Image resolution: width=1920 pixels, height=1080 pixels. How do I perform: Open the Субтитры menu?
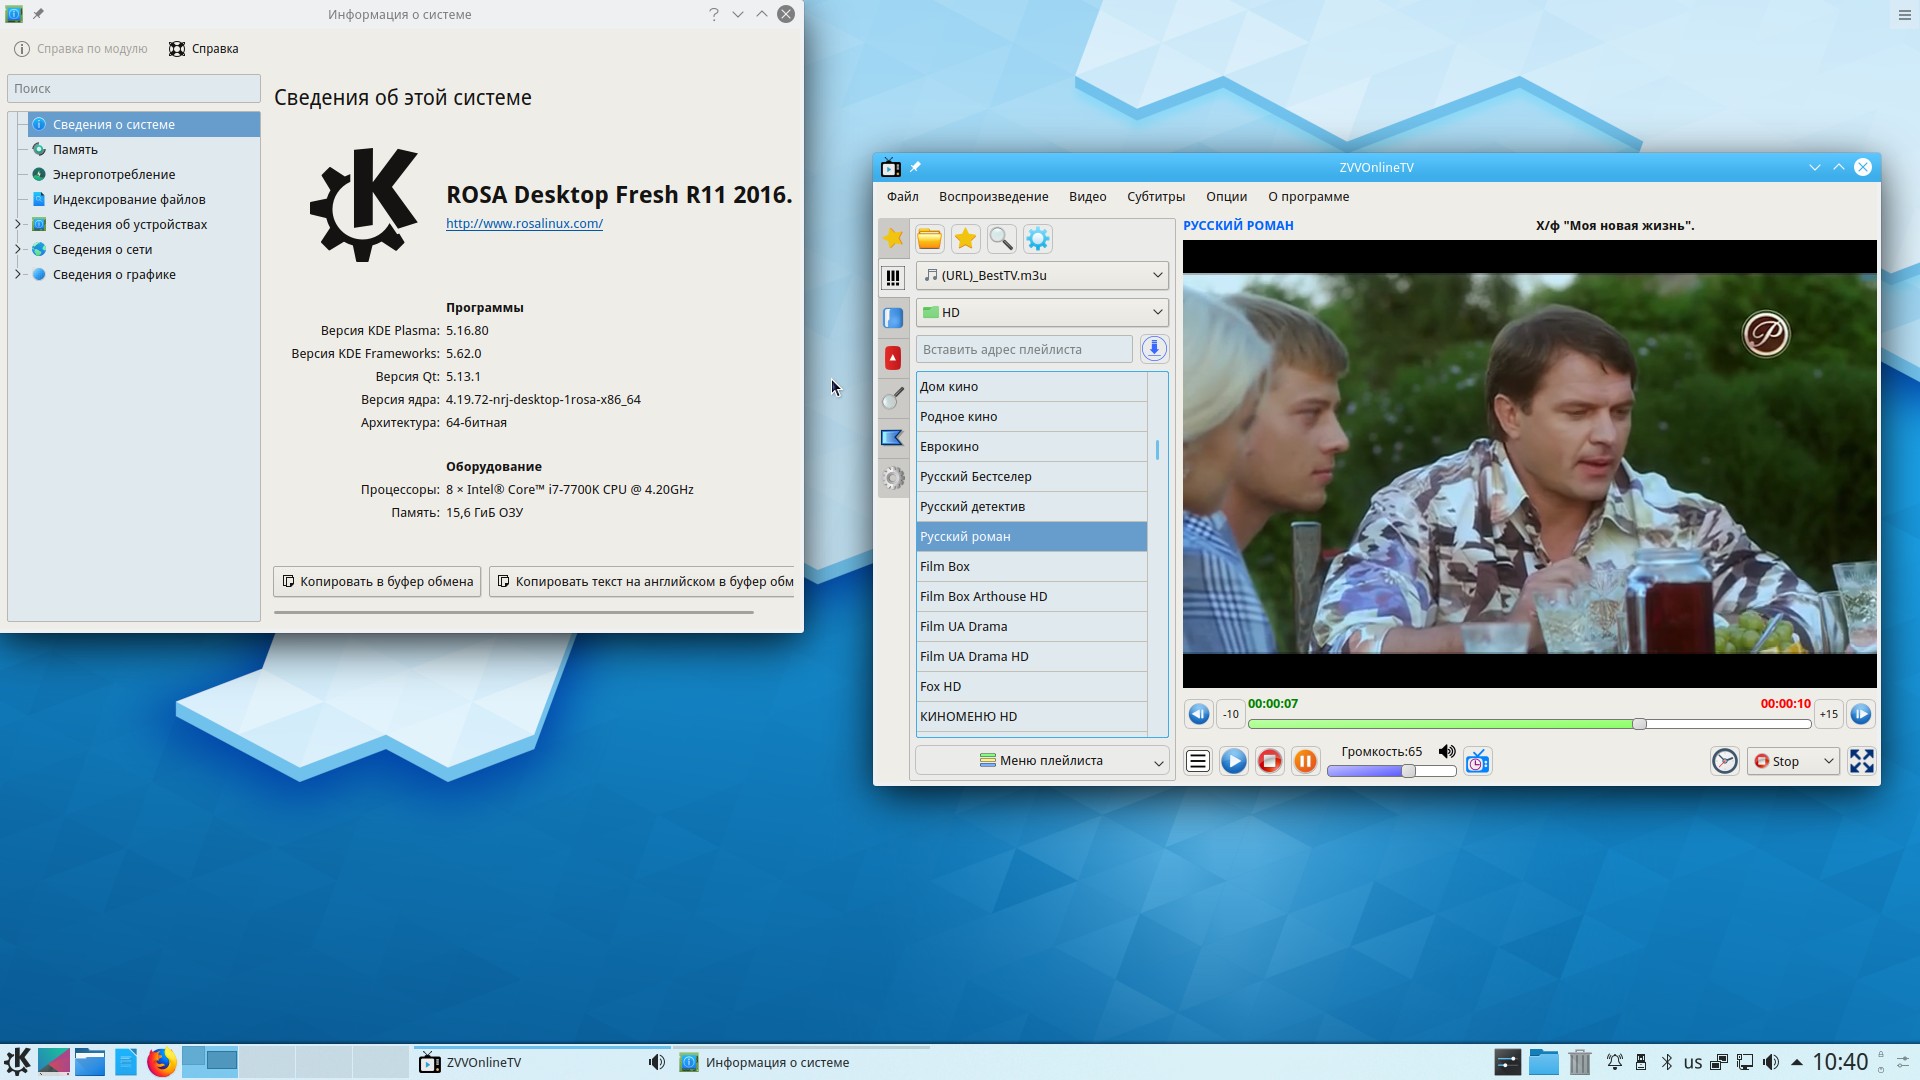1155,197
